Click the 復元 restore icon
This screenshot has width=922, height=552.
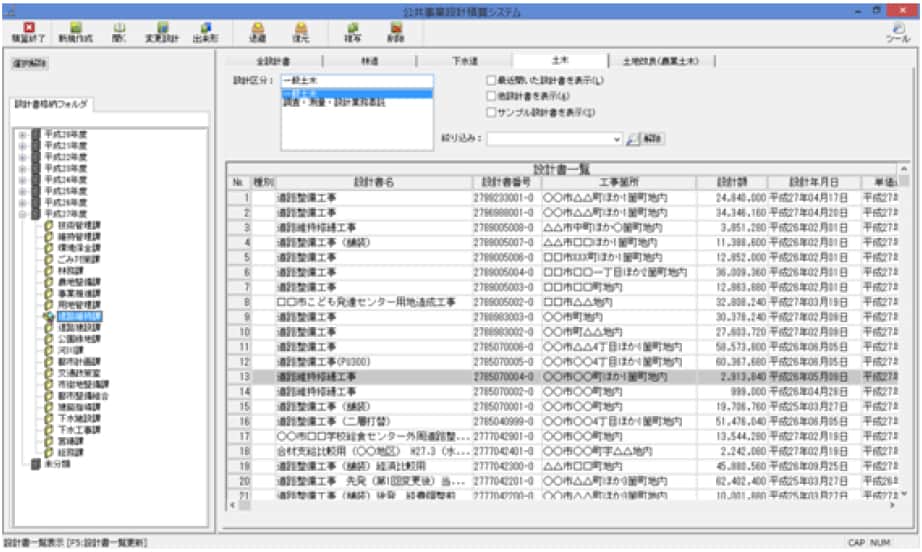(300, 28)
